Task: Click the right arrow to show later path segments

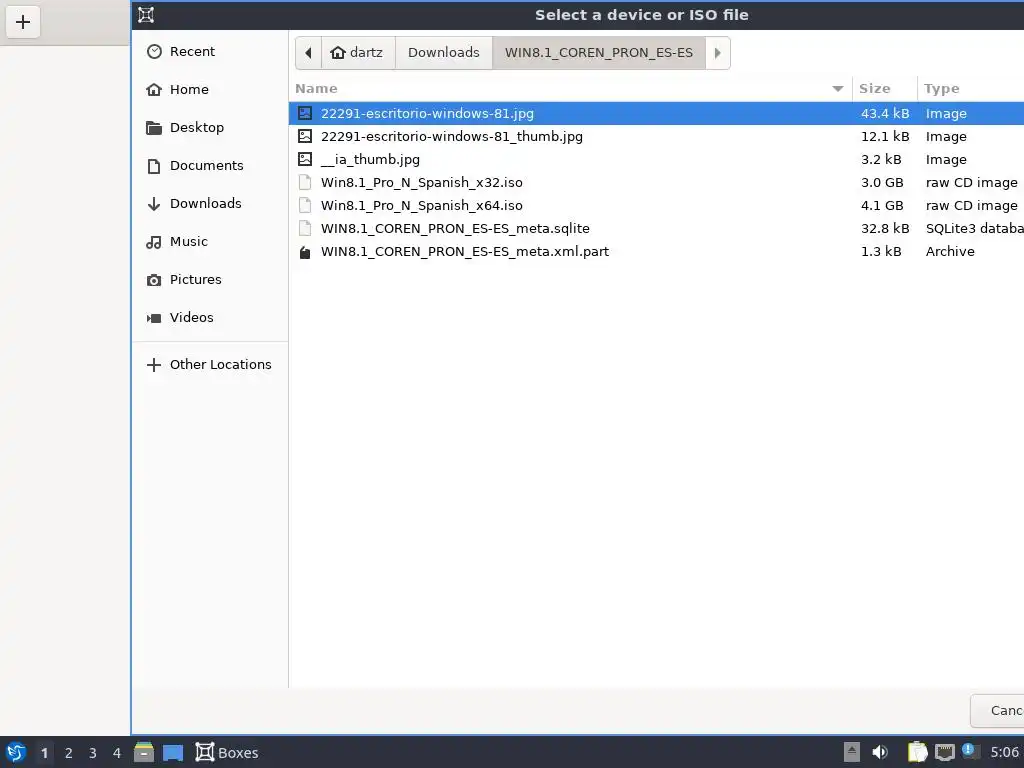Action: (x=718, y=53)
